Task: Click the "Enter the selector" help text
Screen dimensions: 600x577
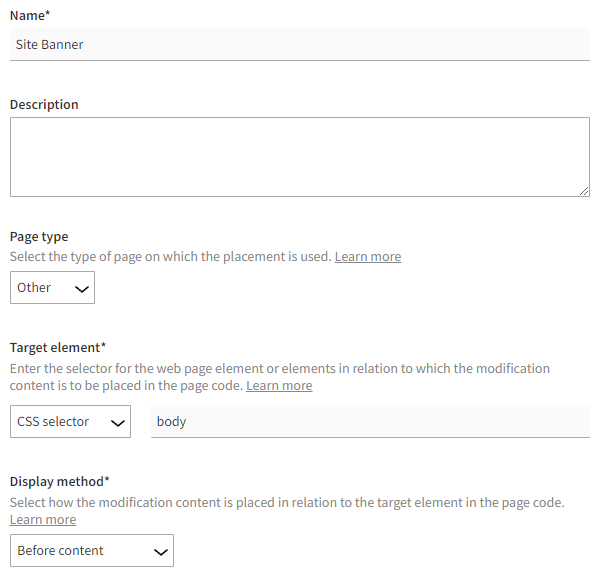Action: pyautogui.click(x=280, y=368)
